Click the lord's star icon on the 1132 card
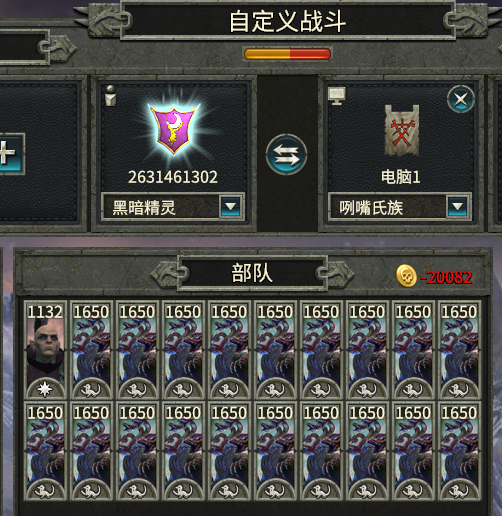Image resolution: width=502 pixels, height=516 pixels. click(45, 389)
